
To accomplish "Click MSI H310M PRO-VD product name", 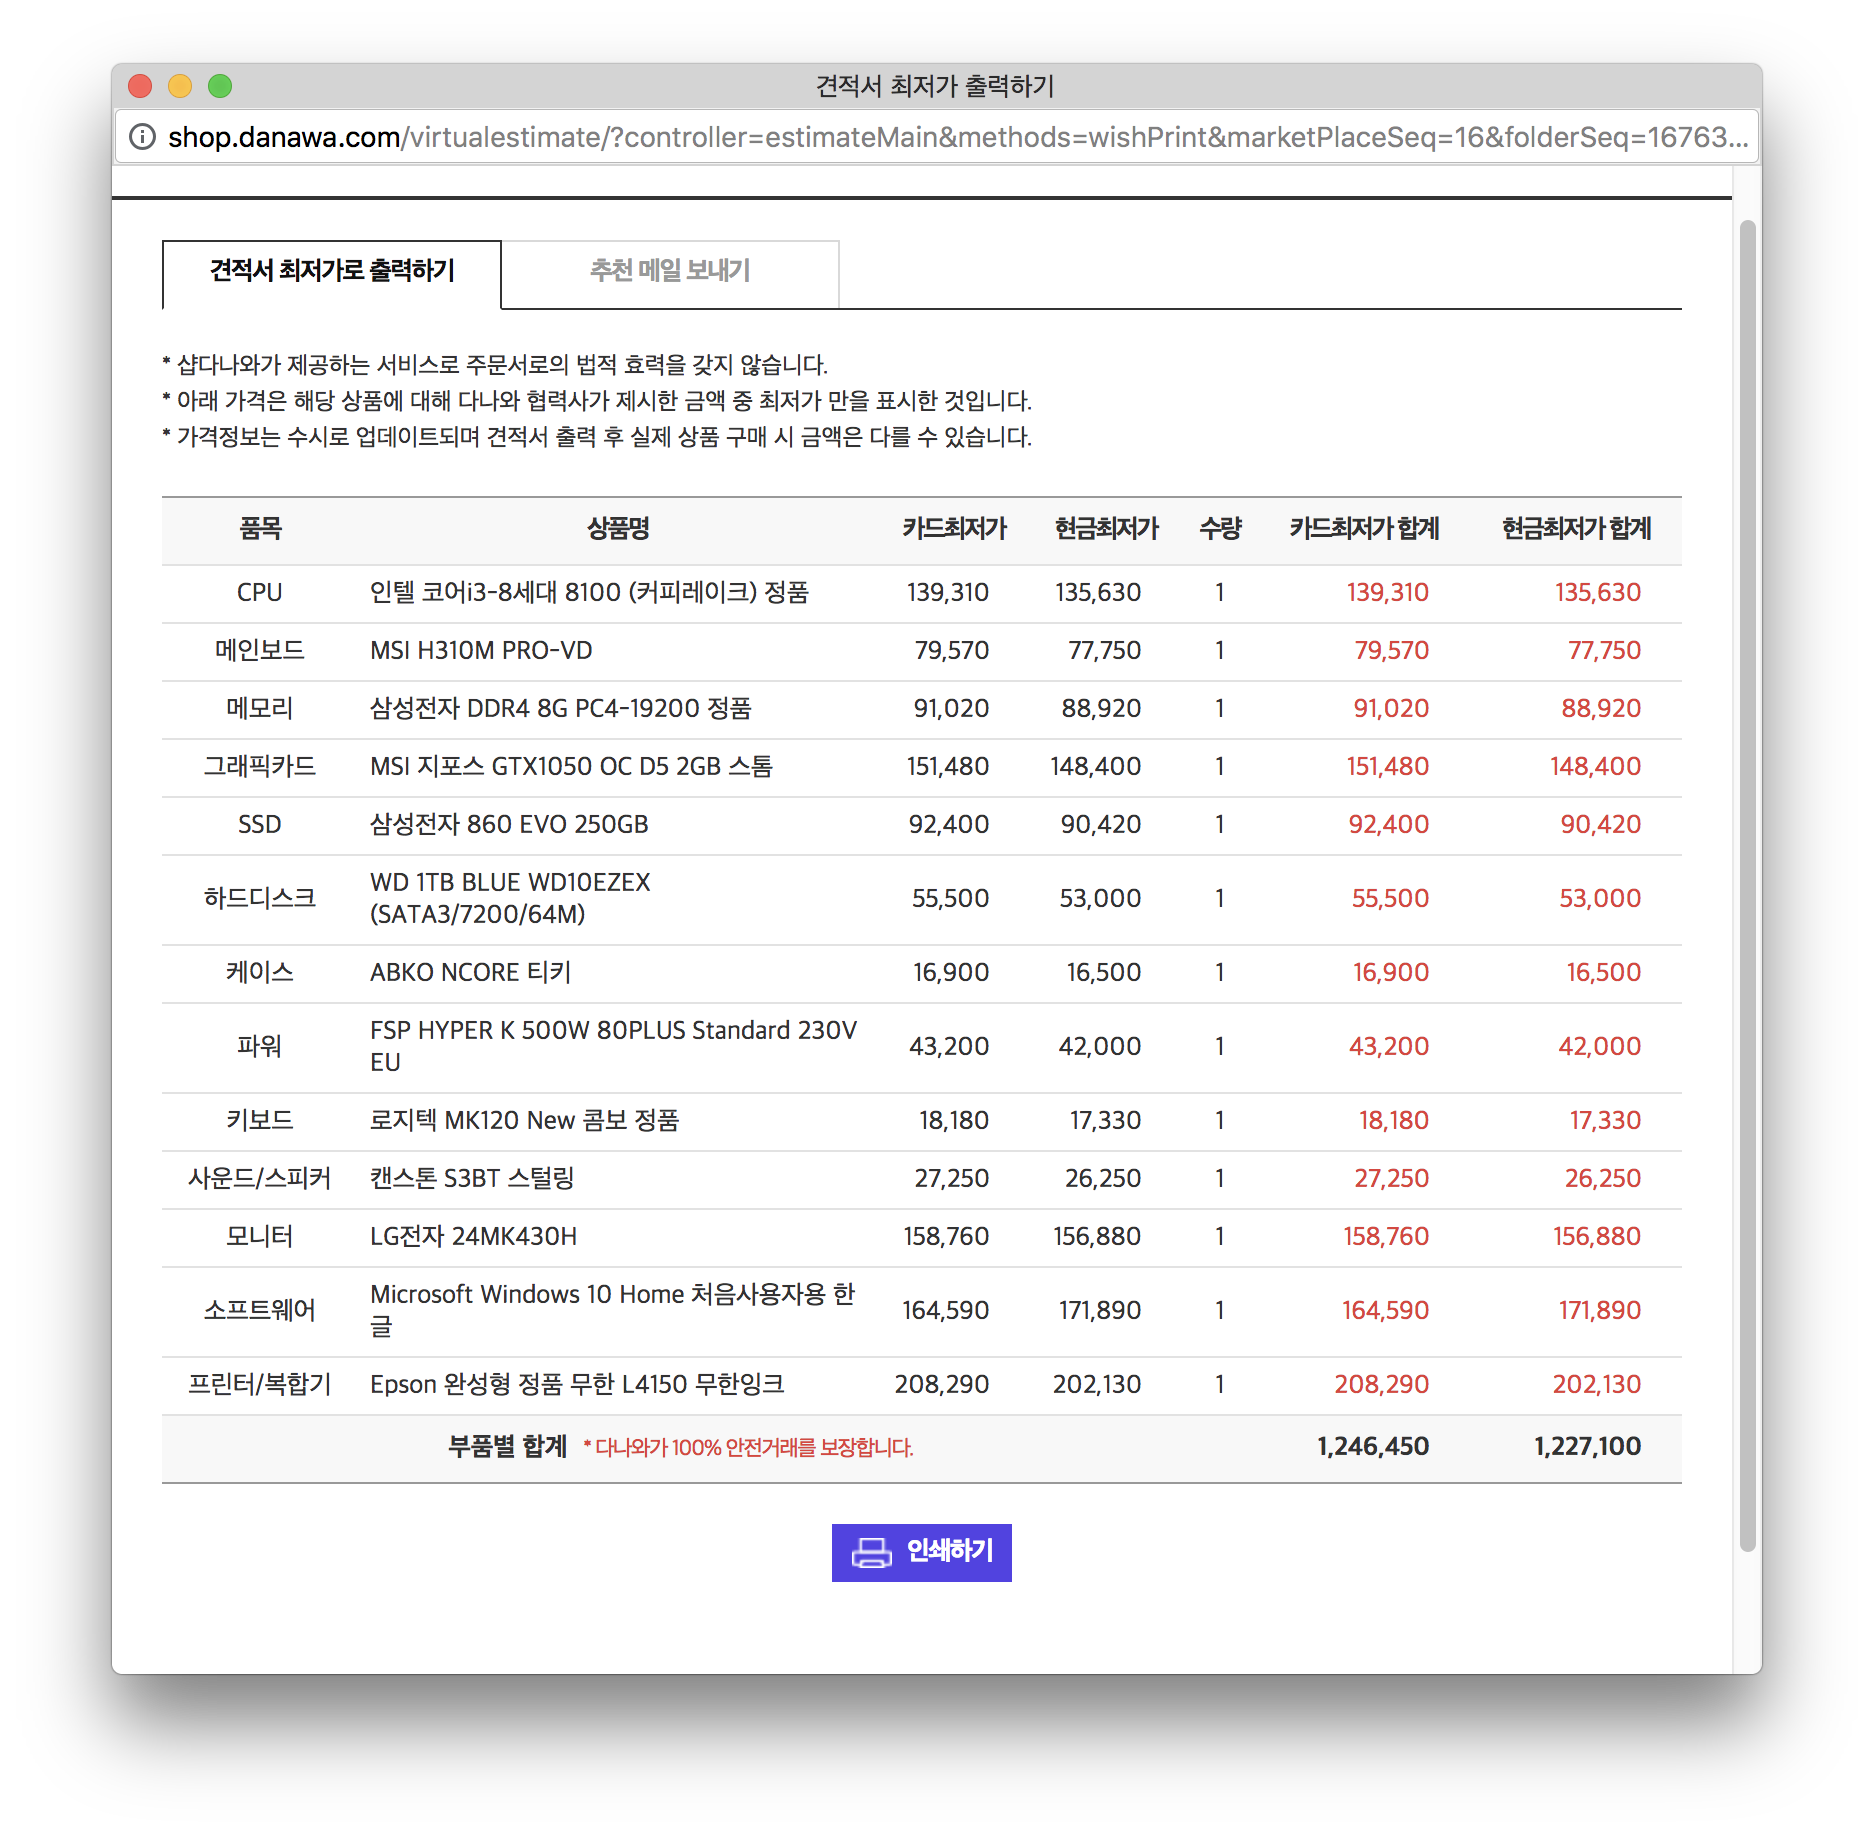I will pyautogui.click(x=481, y=650).
